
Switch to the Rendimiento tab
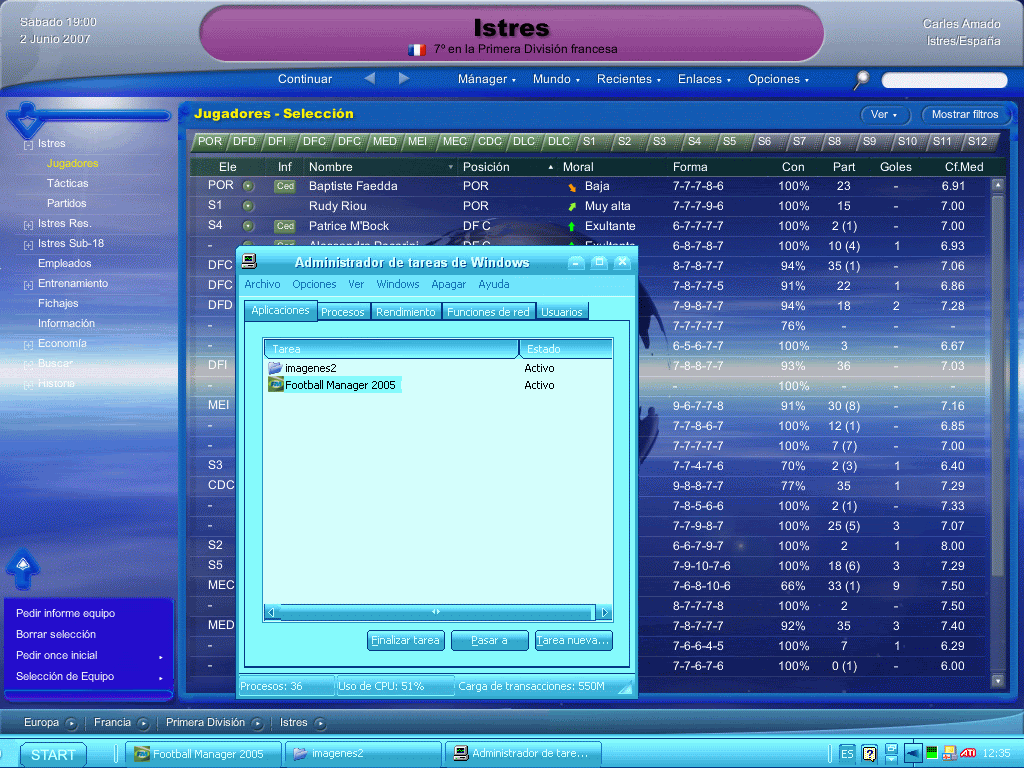406,312
